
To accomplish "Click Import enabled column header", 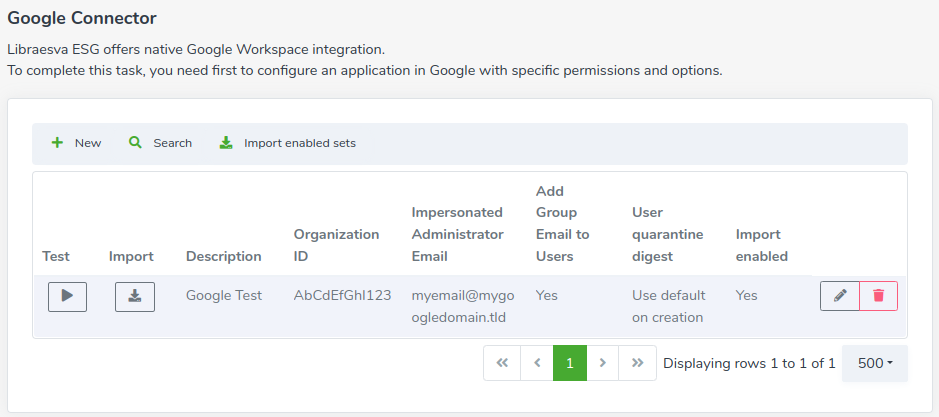I will 761,245.
